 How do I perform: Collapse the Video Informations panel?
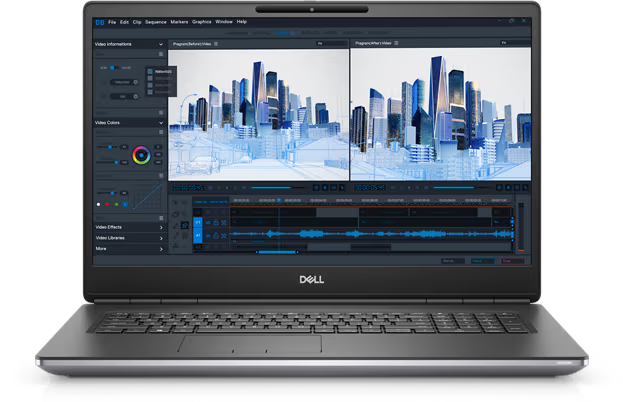(x=161, y=44)
